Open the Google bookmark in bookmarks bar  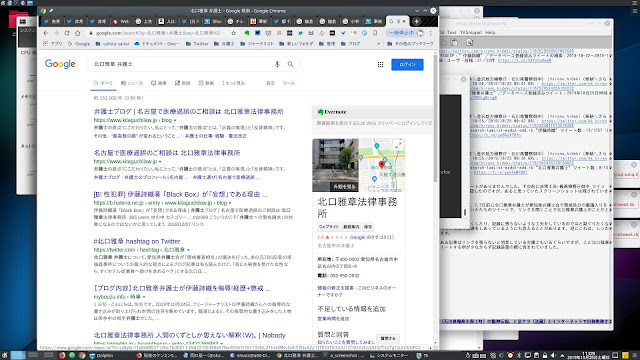pos(79,43)
